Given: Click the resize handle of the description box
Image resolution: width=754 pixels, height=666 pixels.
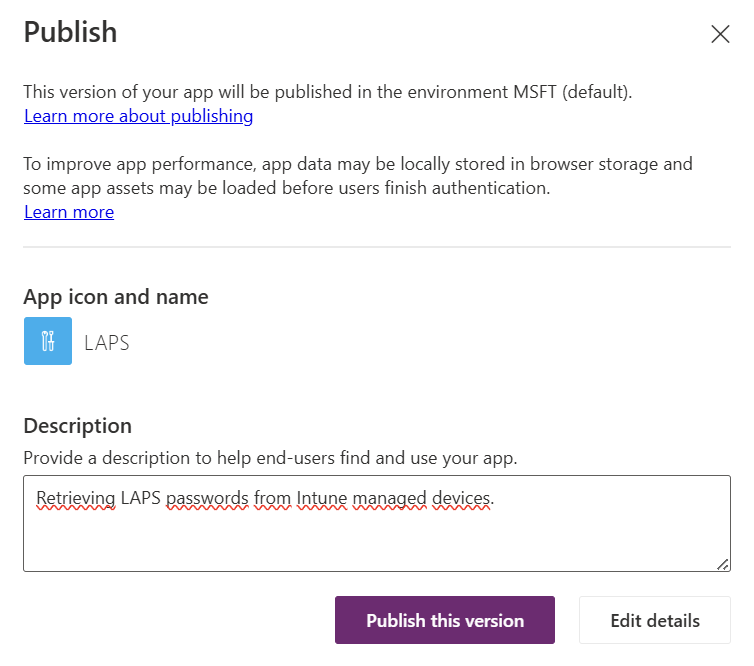Looking at the screenshot, I should pyautogui.click(x=723, y=564).
